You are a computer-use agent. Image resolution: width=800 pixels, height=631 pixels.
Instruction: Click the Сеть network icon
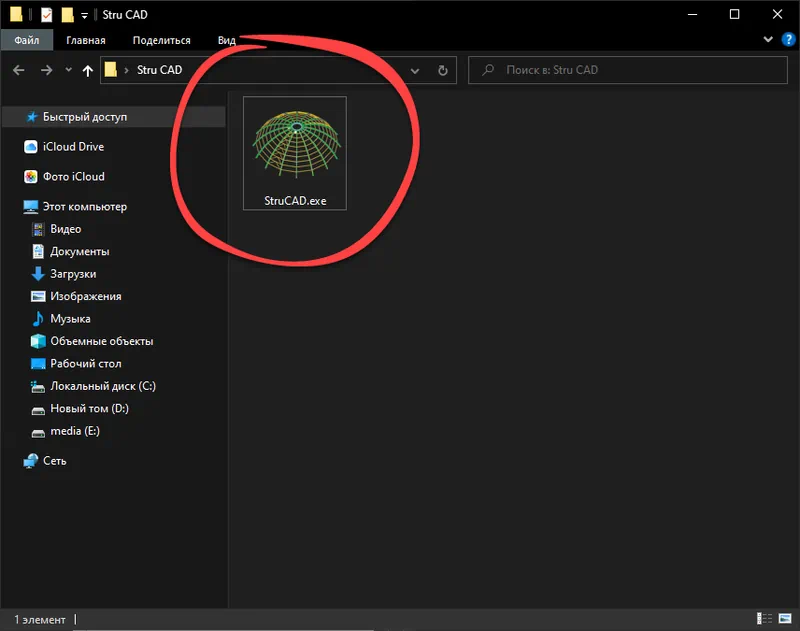[31, 461]
